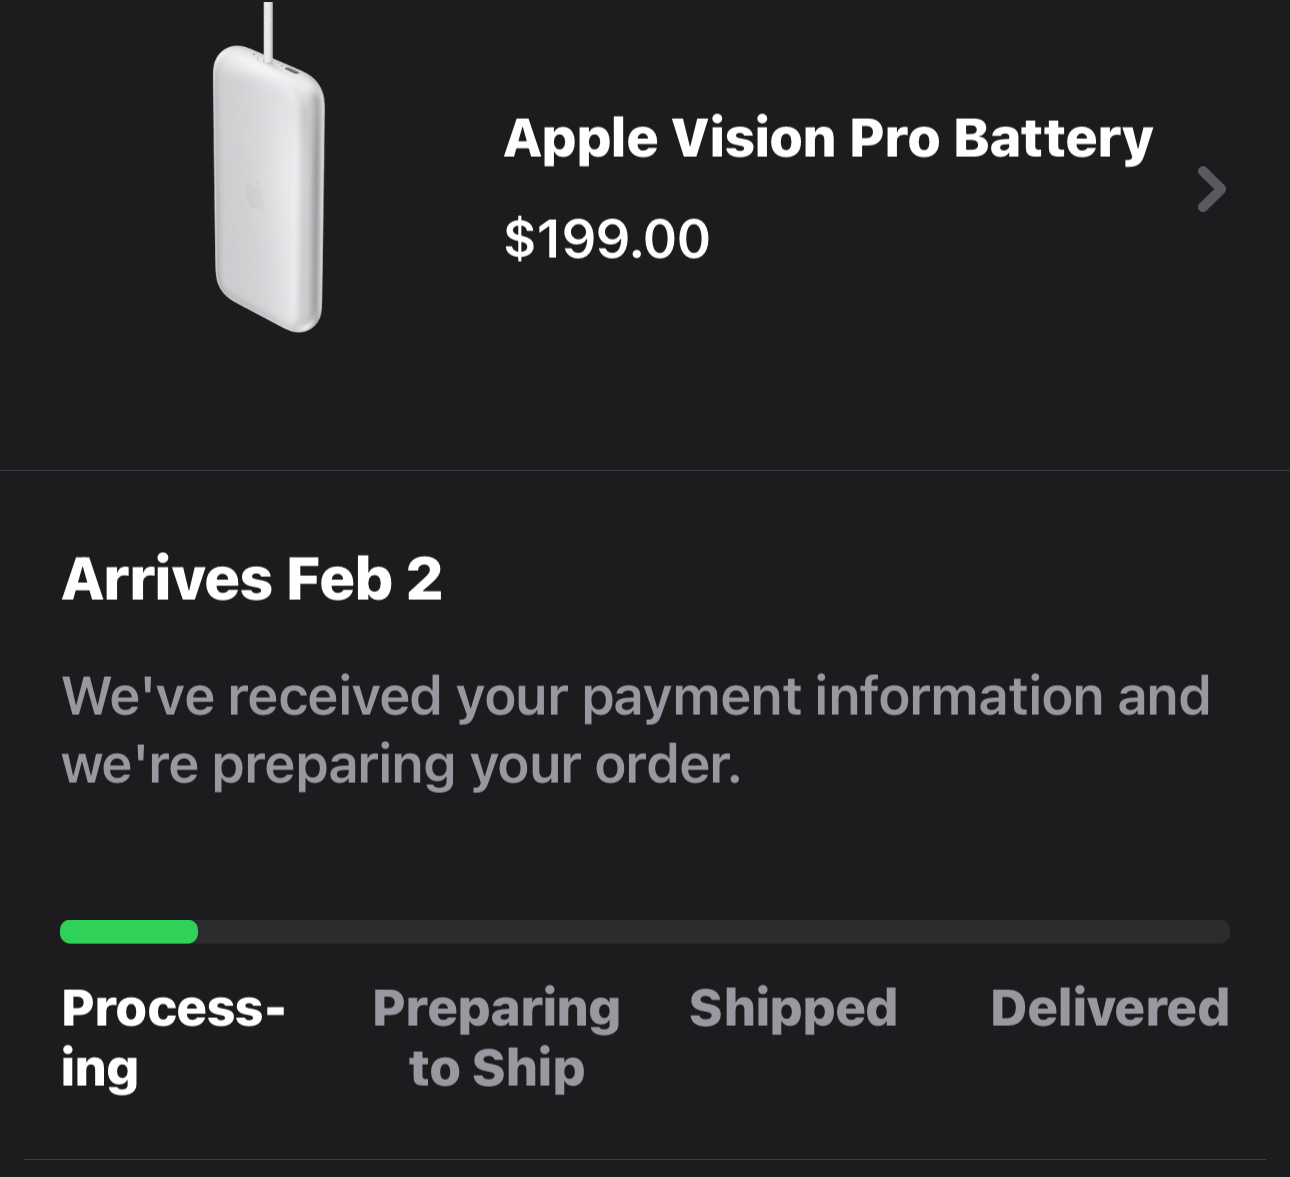Open the "Apple Vision Pro Battery" title

pyautogui.click(x=828, y=138)
